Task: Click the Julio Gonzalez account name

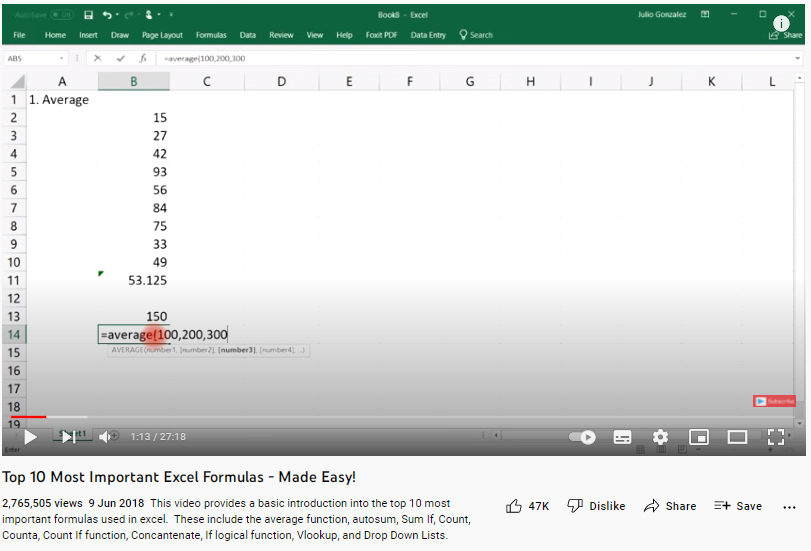Action: (x=662, y=14)
